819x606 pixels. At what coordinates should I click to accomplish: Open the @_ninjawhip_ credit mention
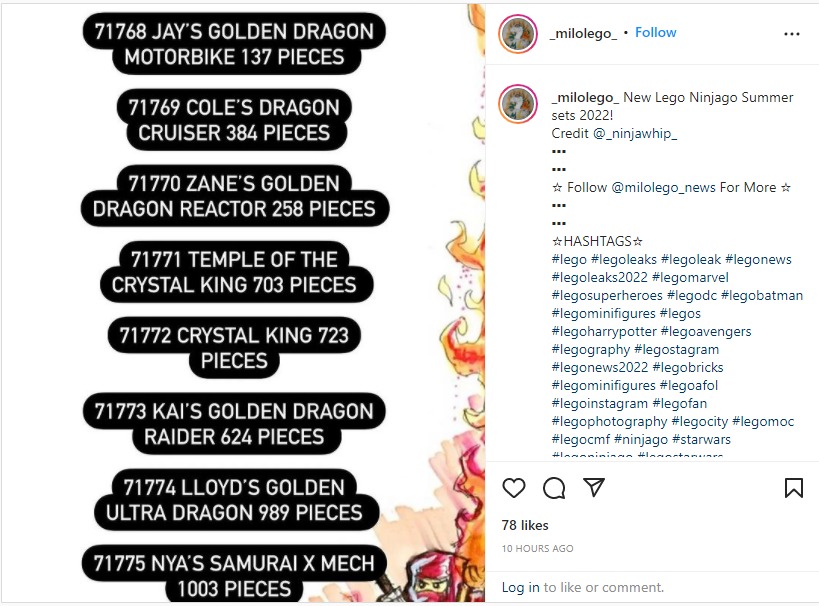pyautogui.click(x=635, y=134)
